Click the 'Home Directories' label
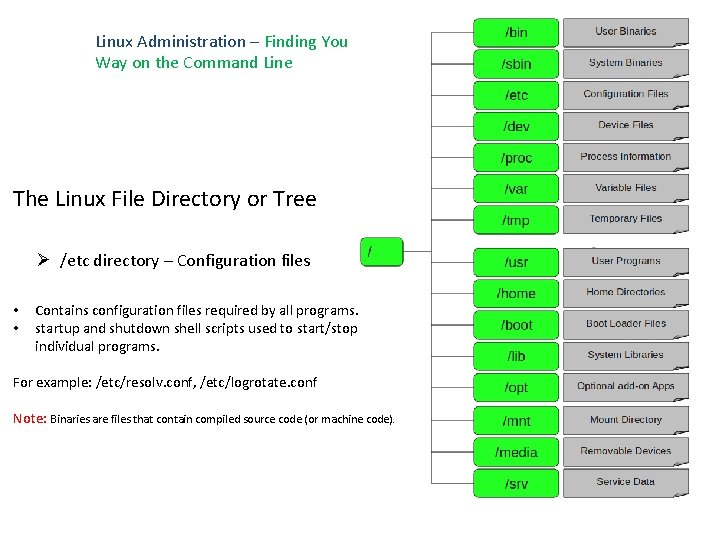The width and height of the screenshot is (720, 540). pos(626,292)
